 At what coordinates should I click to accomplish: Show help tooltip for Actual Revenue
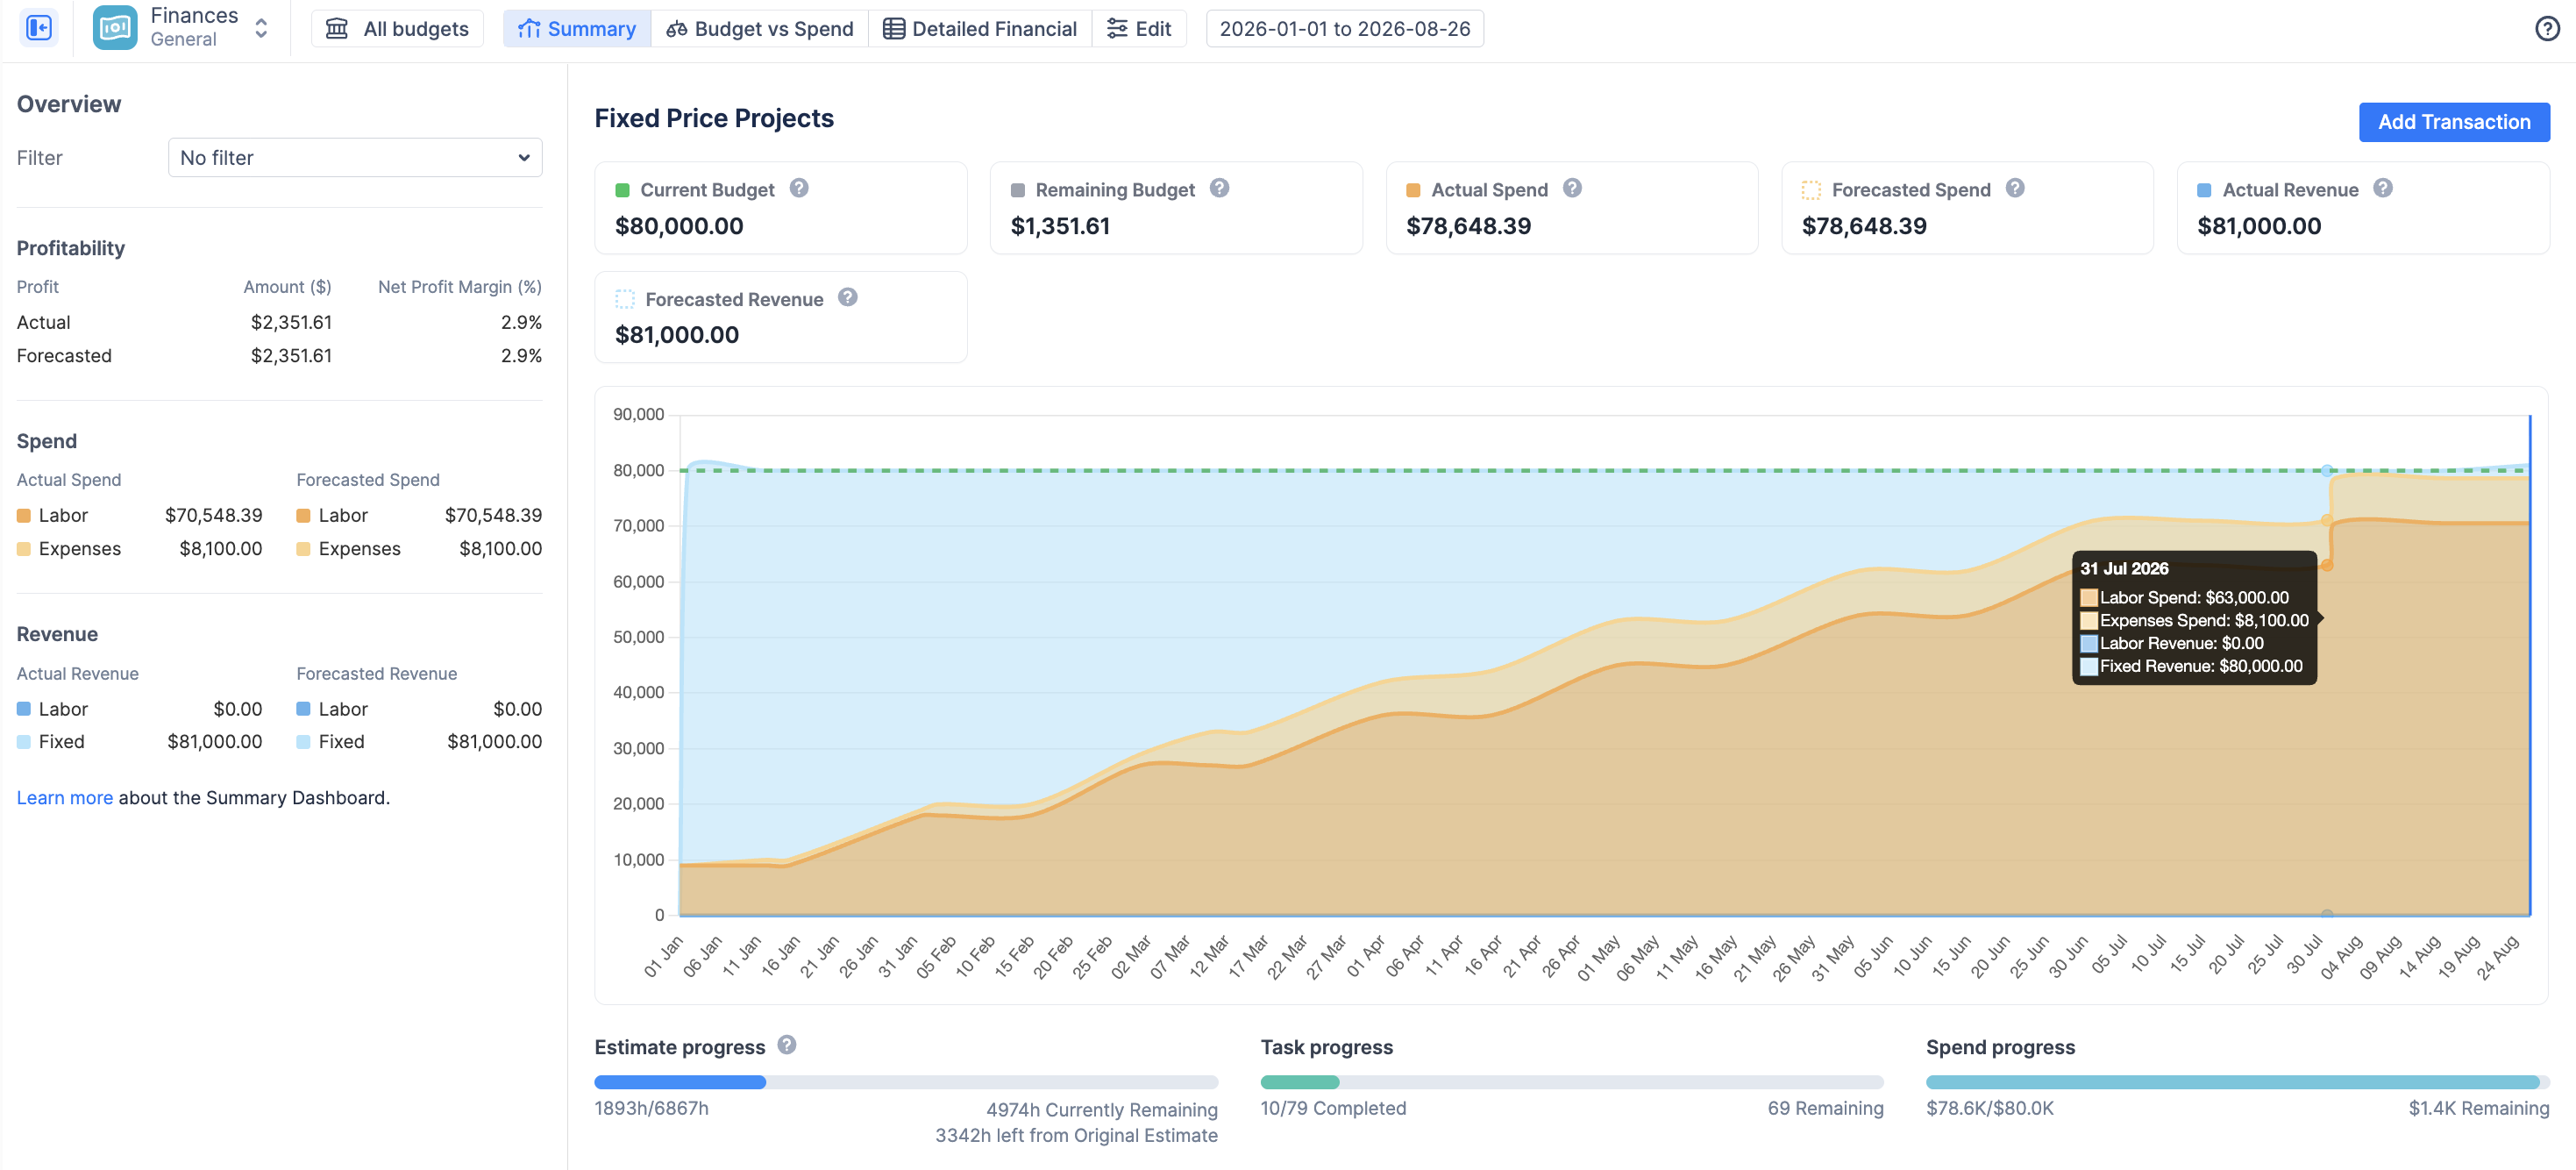coord(2383,188)
